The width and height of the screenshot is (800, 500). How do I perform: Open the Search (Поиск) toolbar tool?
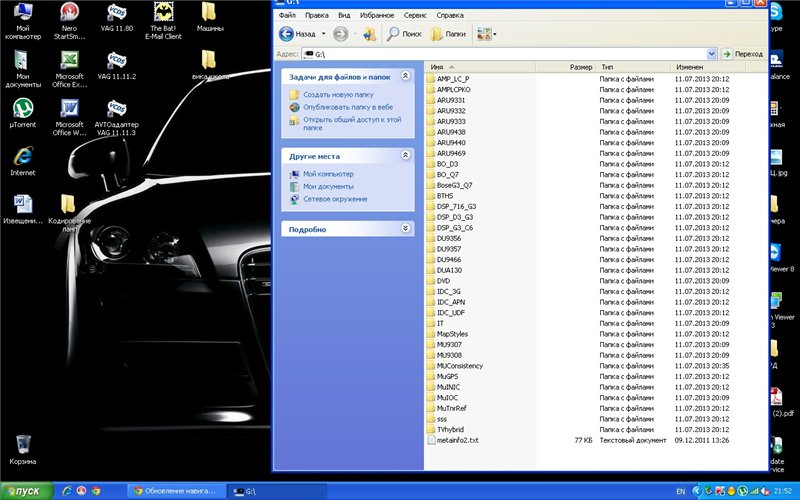click(405, 34)
